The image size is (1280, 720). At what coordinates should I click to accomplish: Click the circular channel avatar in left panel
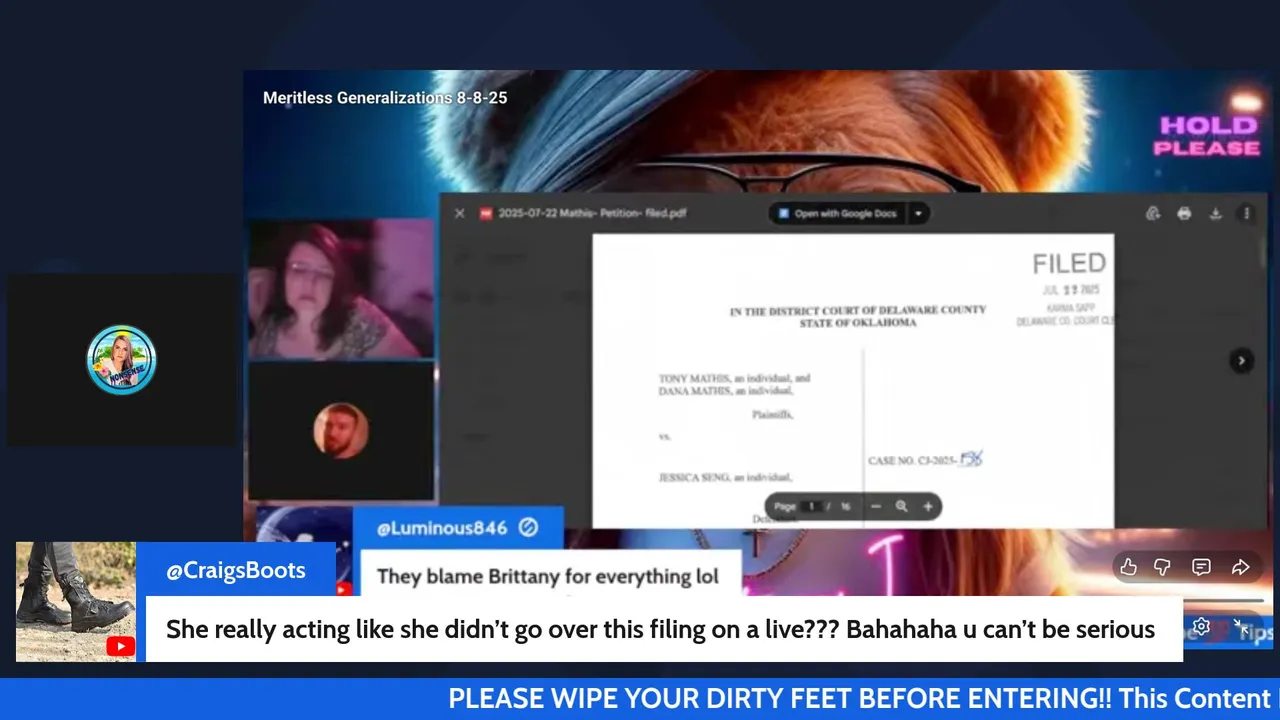(121, 360)
